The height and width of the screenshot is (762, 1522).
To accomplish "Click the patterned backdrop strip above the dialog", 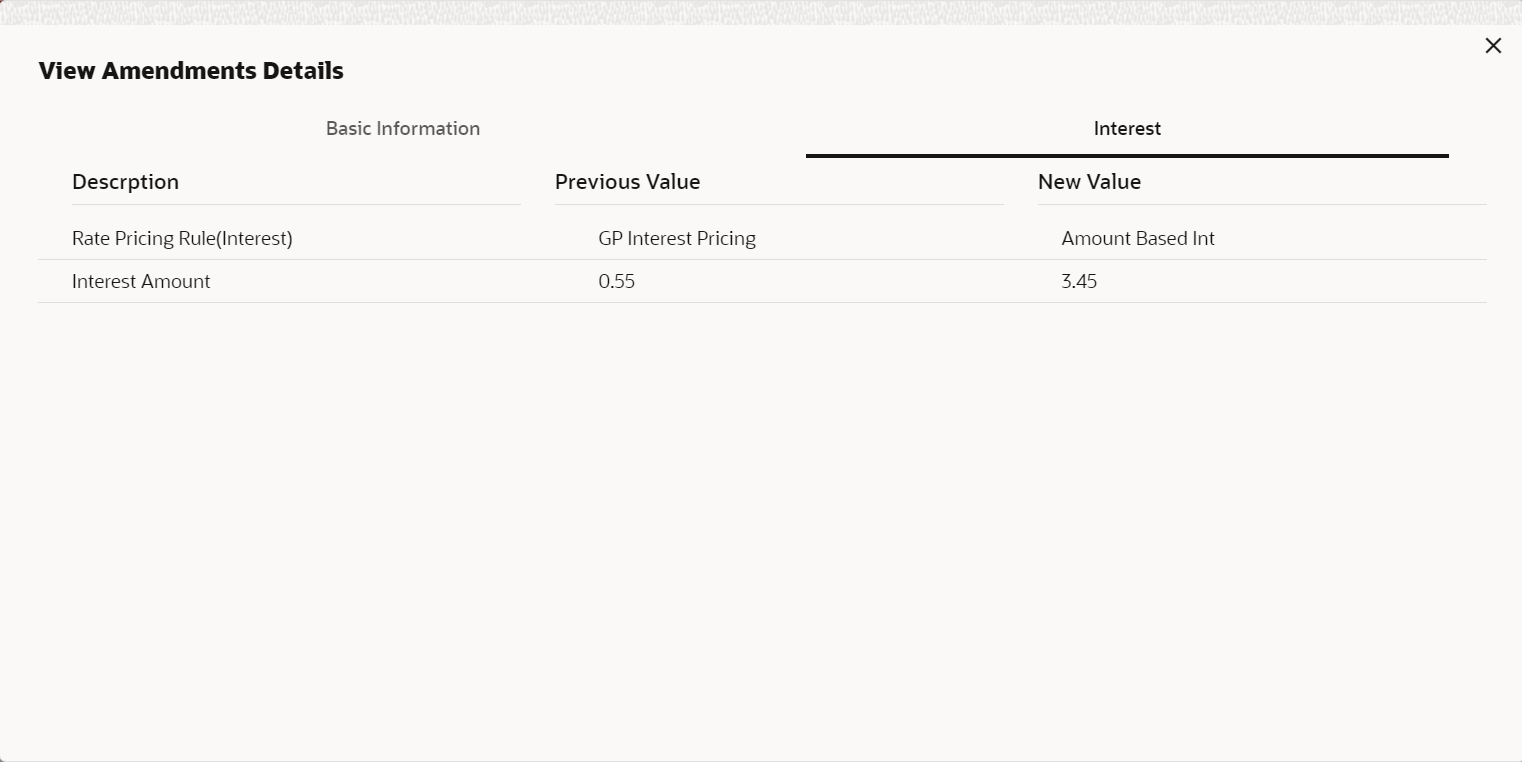I will point(760,11).
